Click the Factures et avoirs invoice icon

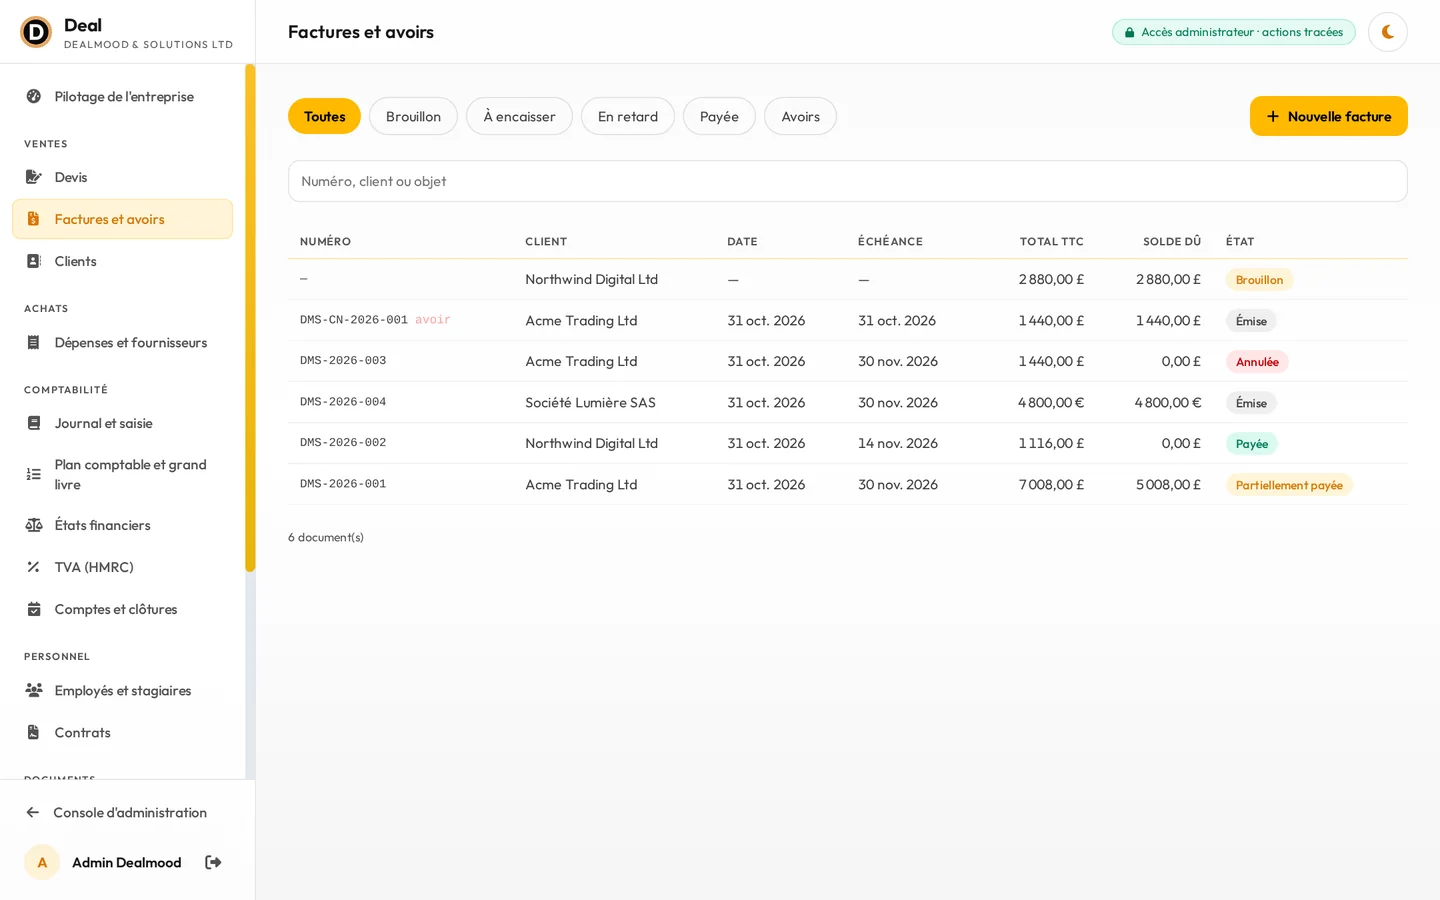tap(34, 219)
